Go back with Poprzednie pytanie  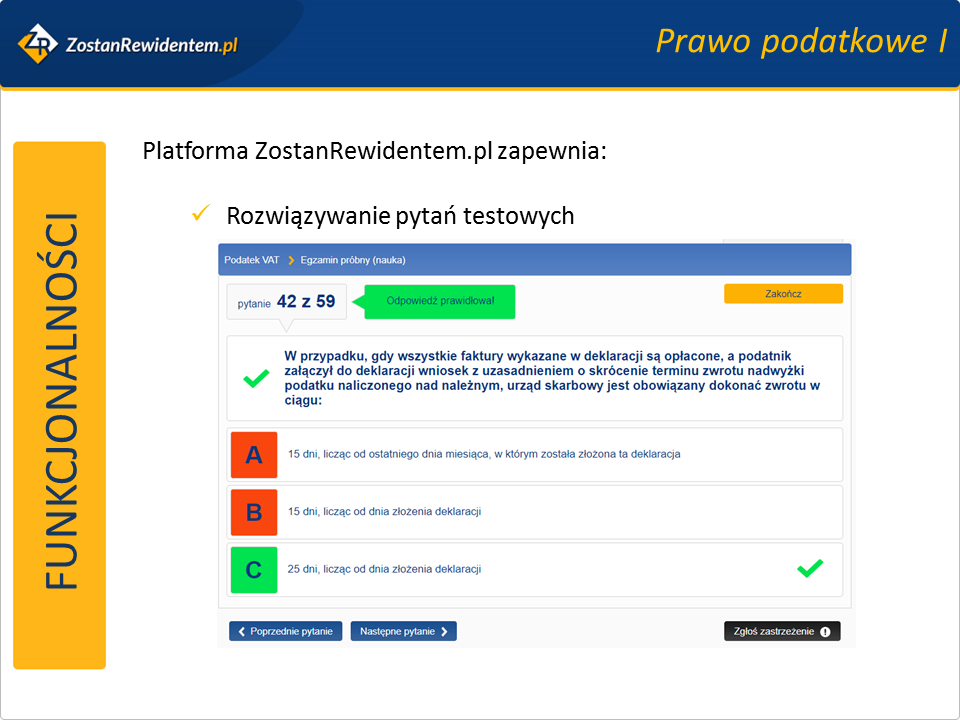pyautogui.click(x=286, y=632)
